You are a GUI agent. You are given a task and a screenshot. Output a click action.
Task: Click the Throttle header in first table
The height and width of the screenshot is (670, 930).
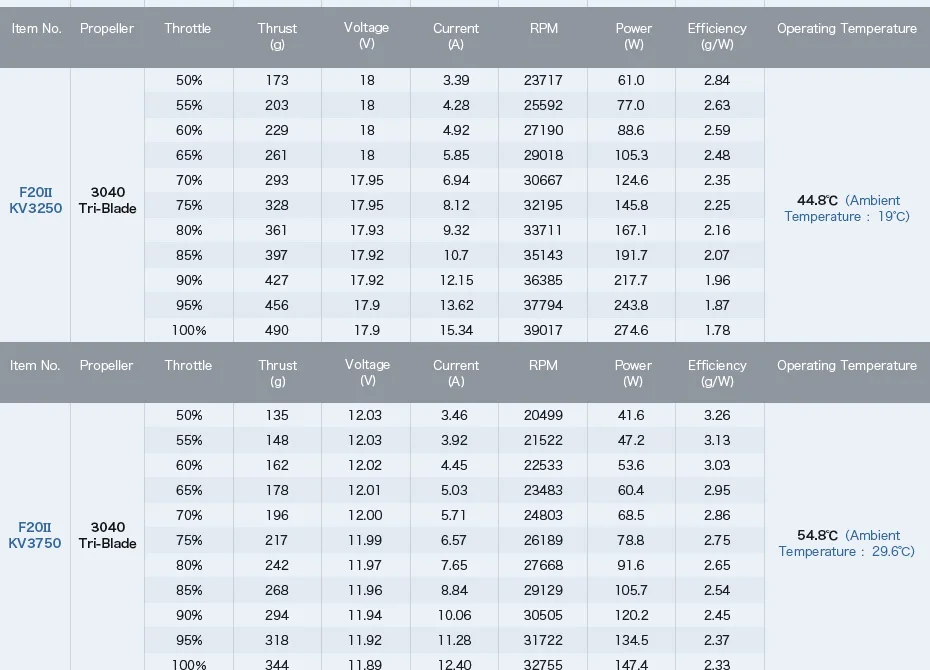(x=187, y=28)
